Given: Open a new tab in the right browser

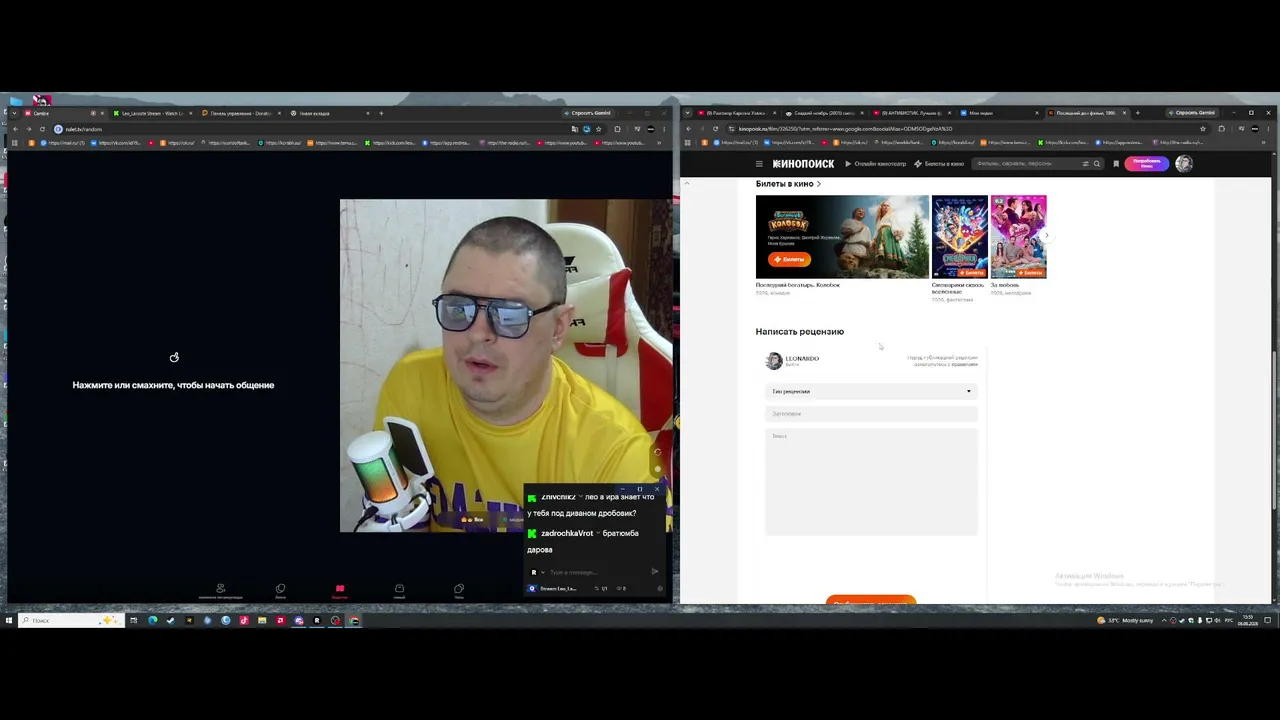Looking at the screenshot, I should click(x=1137, y=113).
